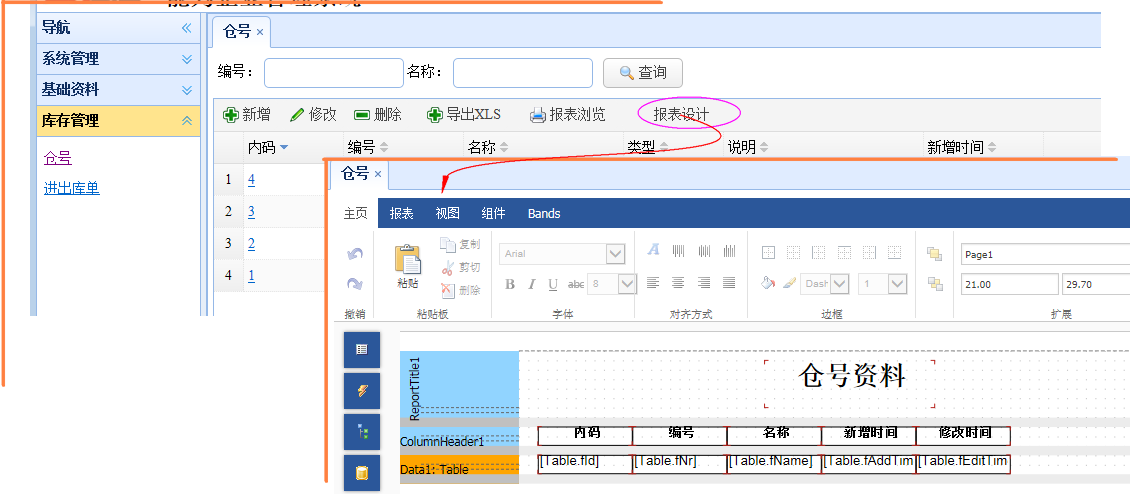Click the green plus icon beside 新增
1130x494 pixels.
tap(231, 115)
